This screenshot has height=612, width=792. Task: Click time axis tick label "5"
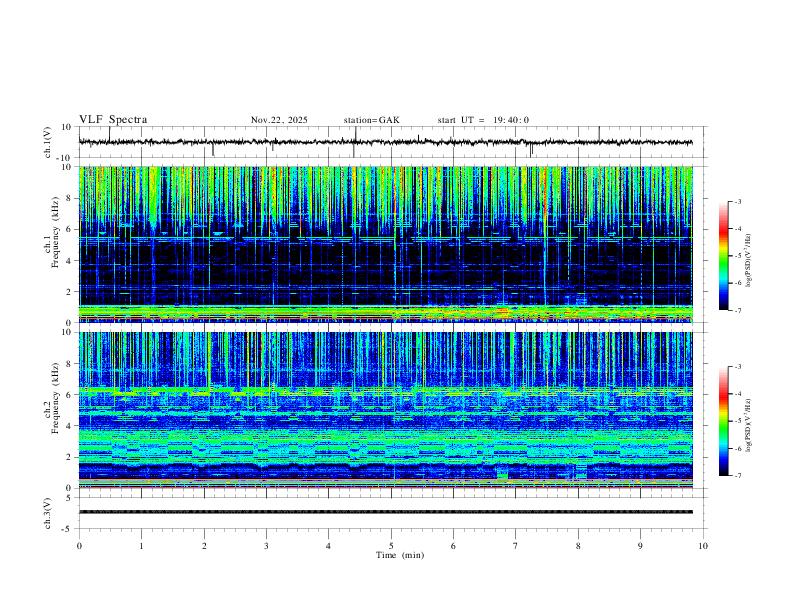[x=391, y=546]
